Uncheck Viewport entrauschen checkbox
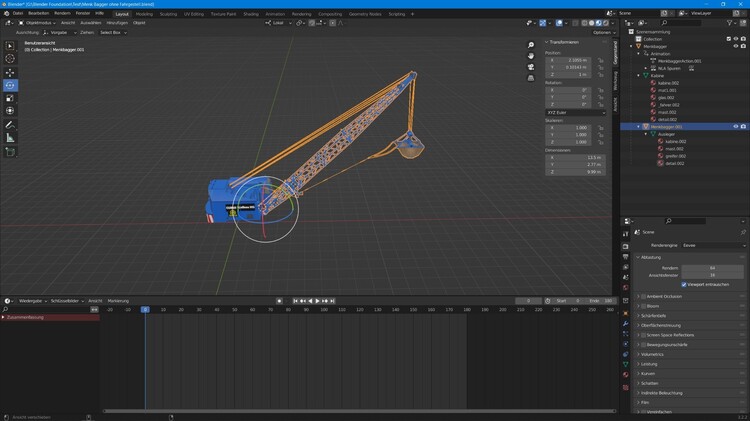Image resolution: width=750 pixels, height=421 pixels. coord(684,284)
